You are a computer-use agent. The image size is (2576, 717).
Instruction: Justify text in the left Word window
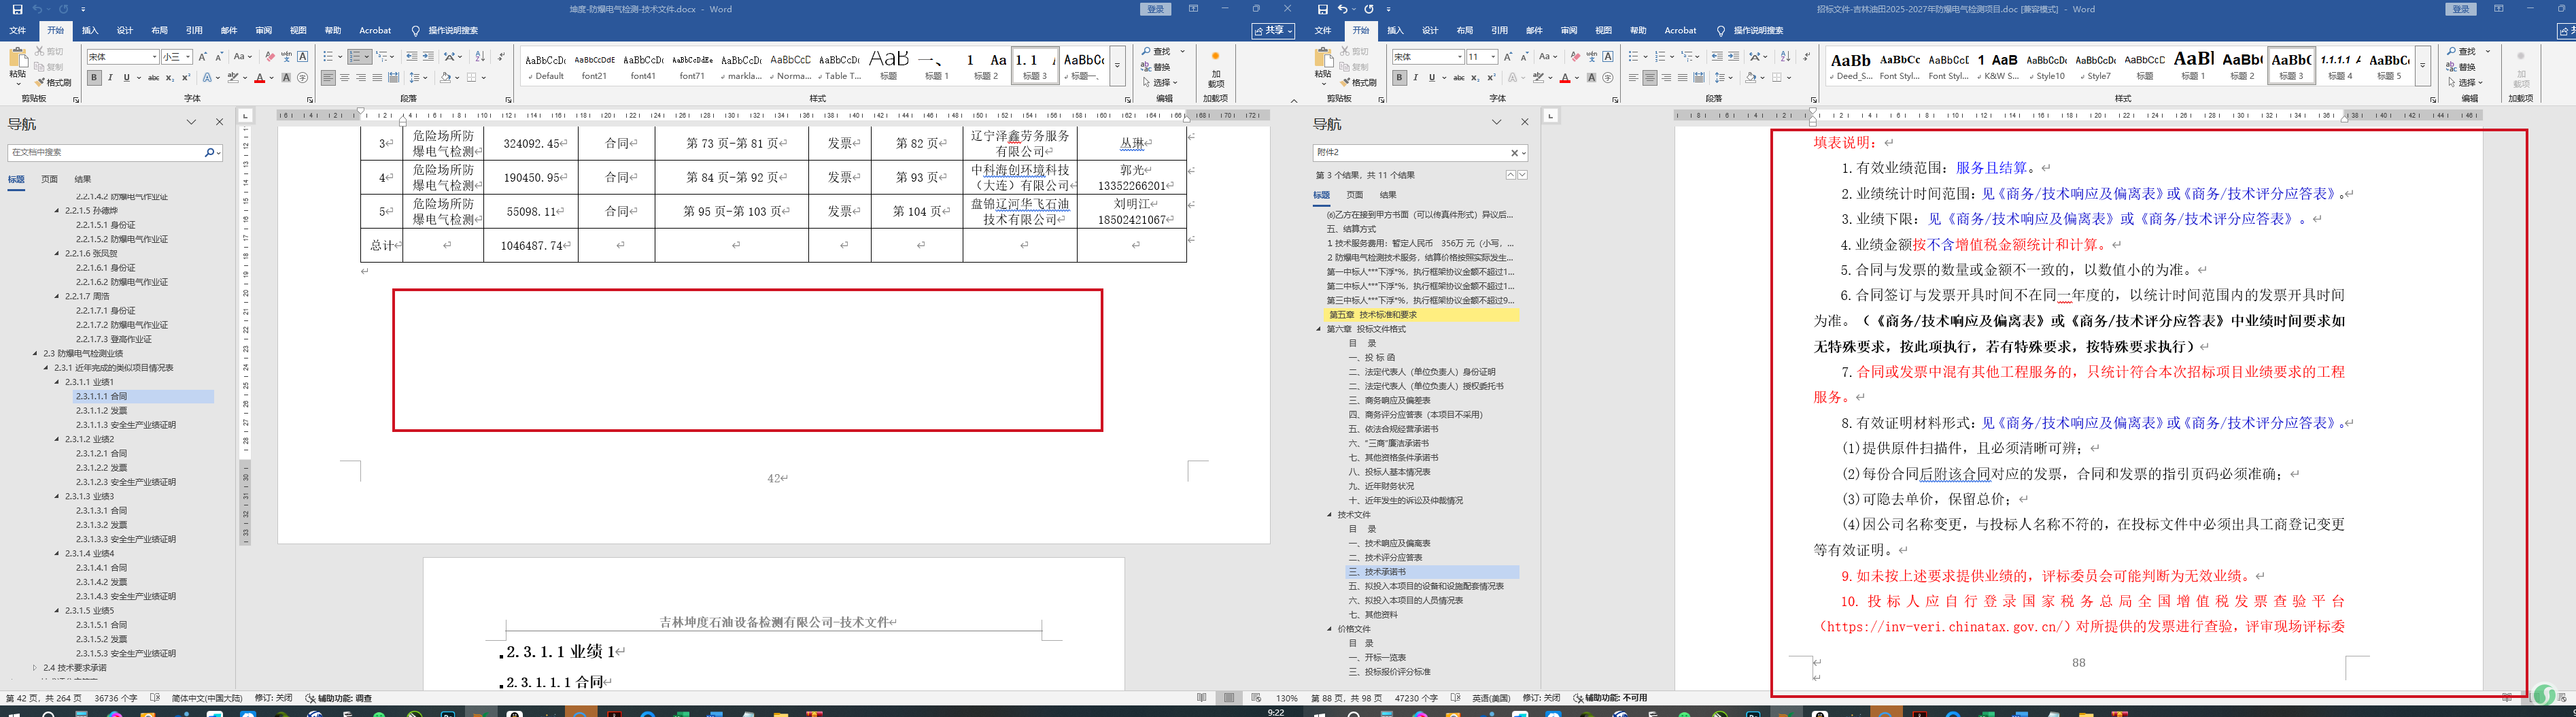(x=377, y=77)
